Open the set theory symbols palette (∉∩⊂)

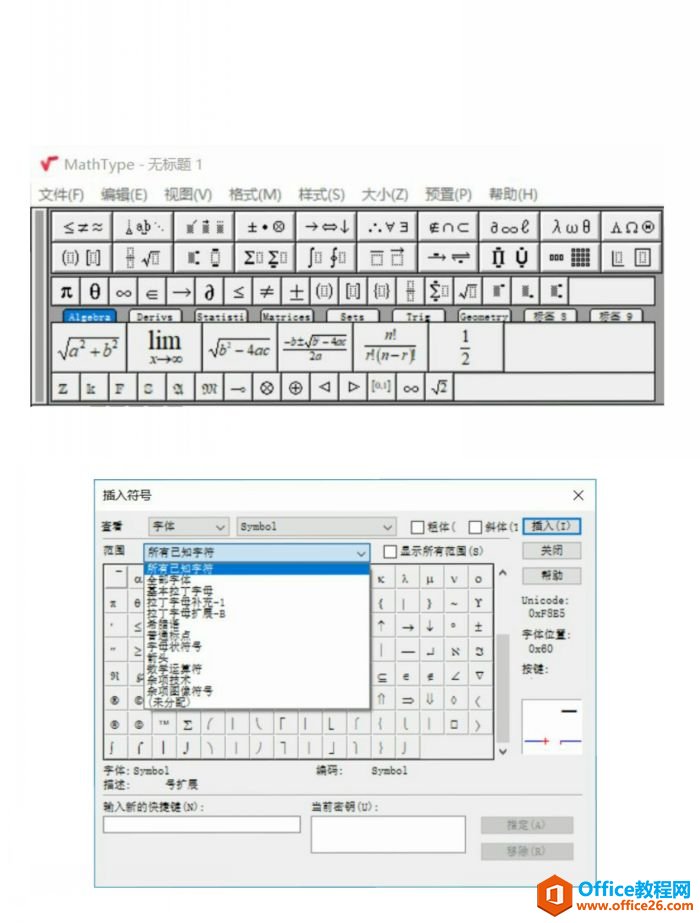[x=449, y=227]
